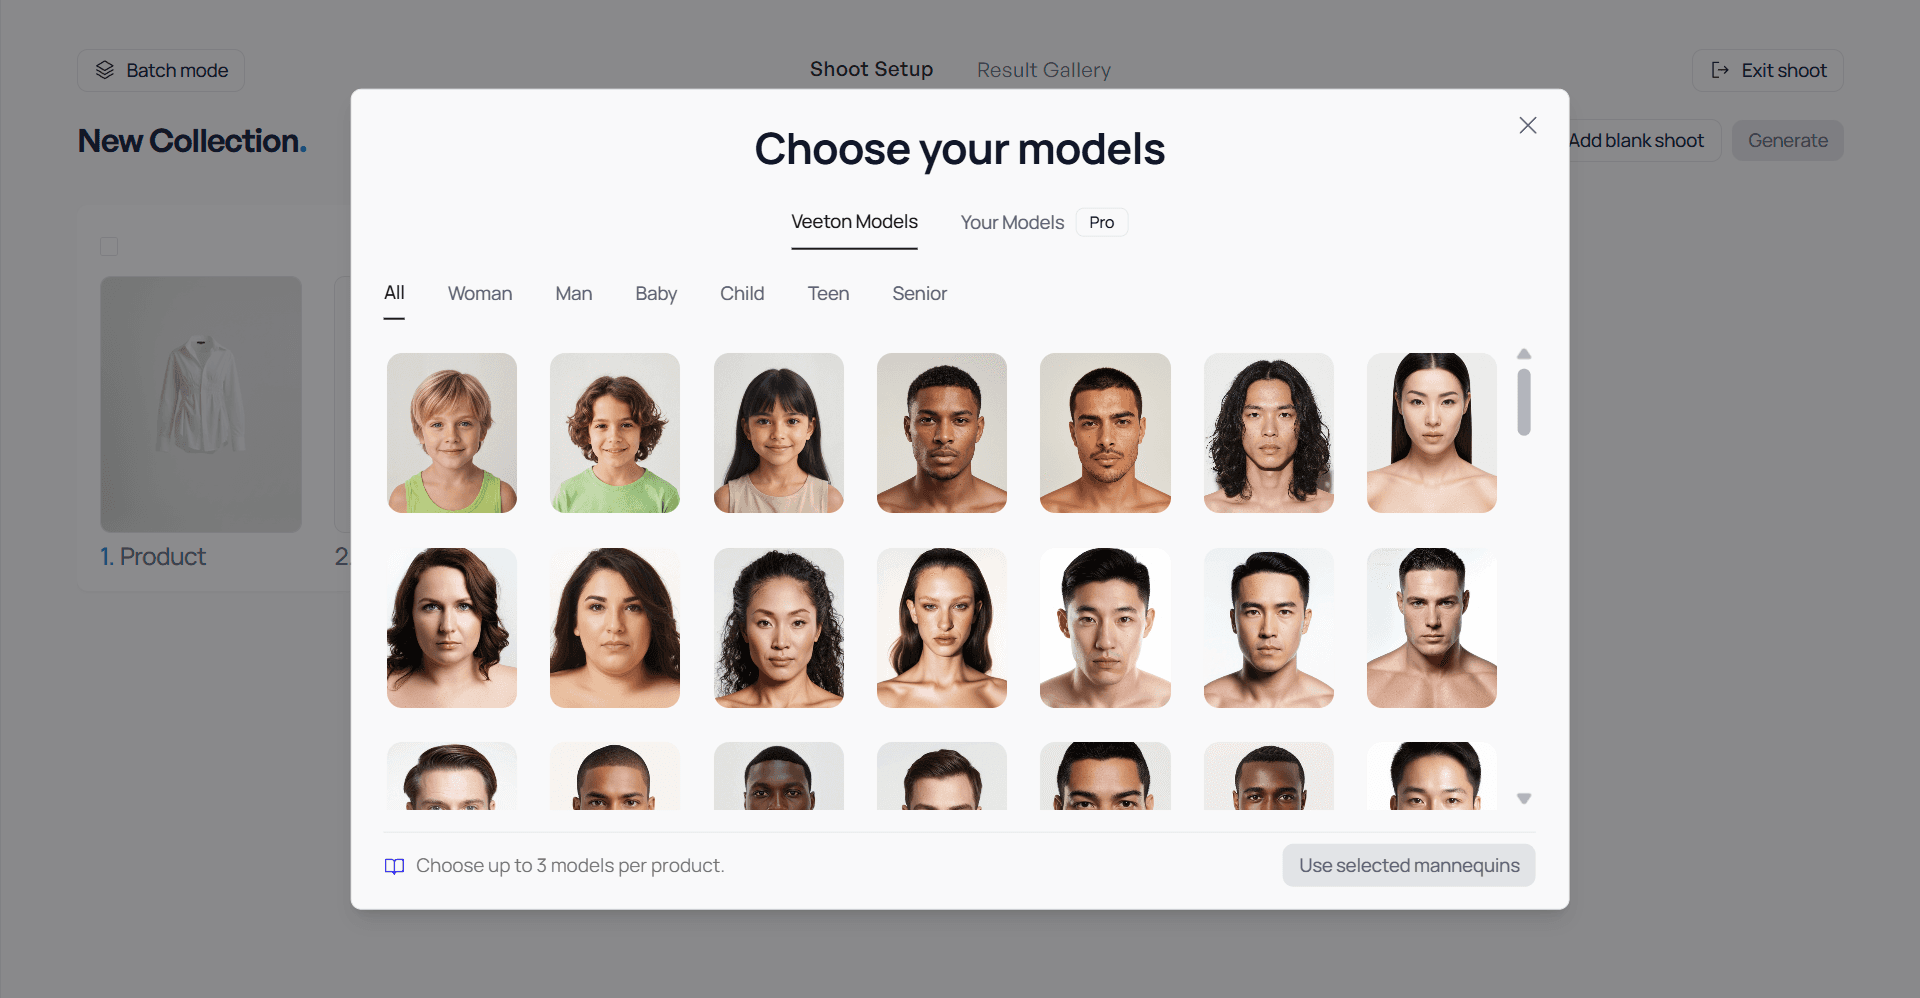Click the Pro badge next to Your Models
1920x998 pixels.
pyautogui.click(x=1102, y=222)
